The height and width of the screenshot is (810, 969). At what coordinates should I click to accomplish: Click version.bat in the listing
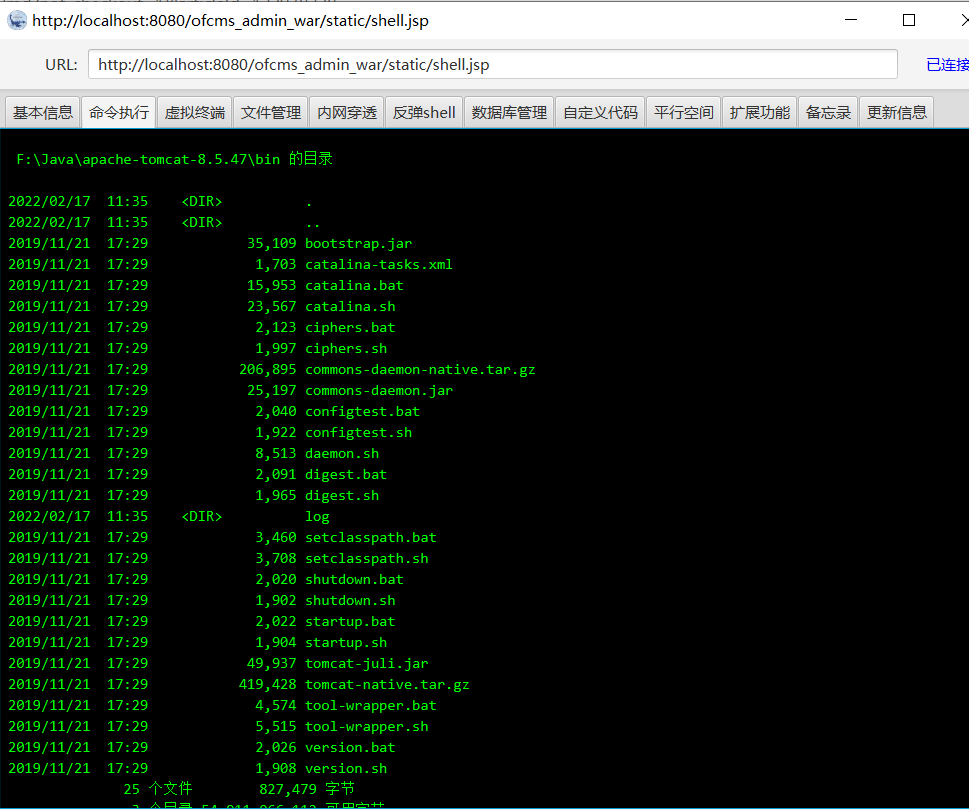(x=350, y=748)
